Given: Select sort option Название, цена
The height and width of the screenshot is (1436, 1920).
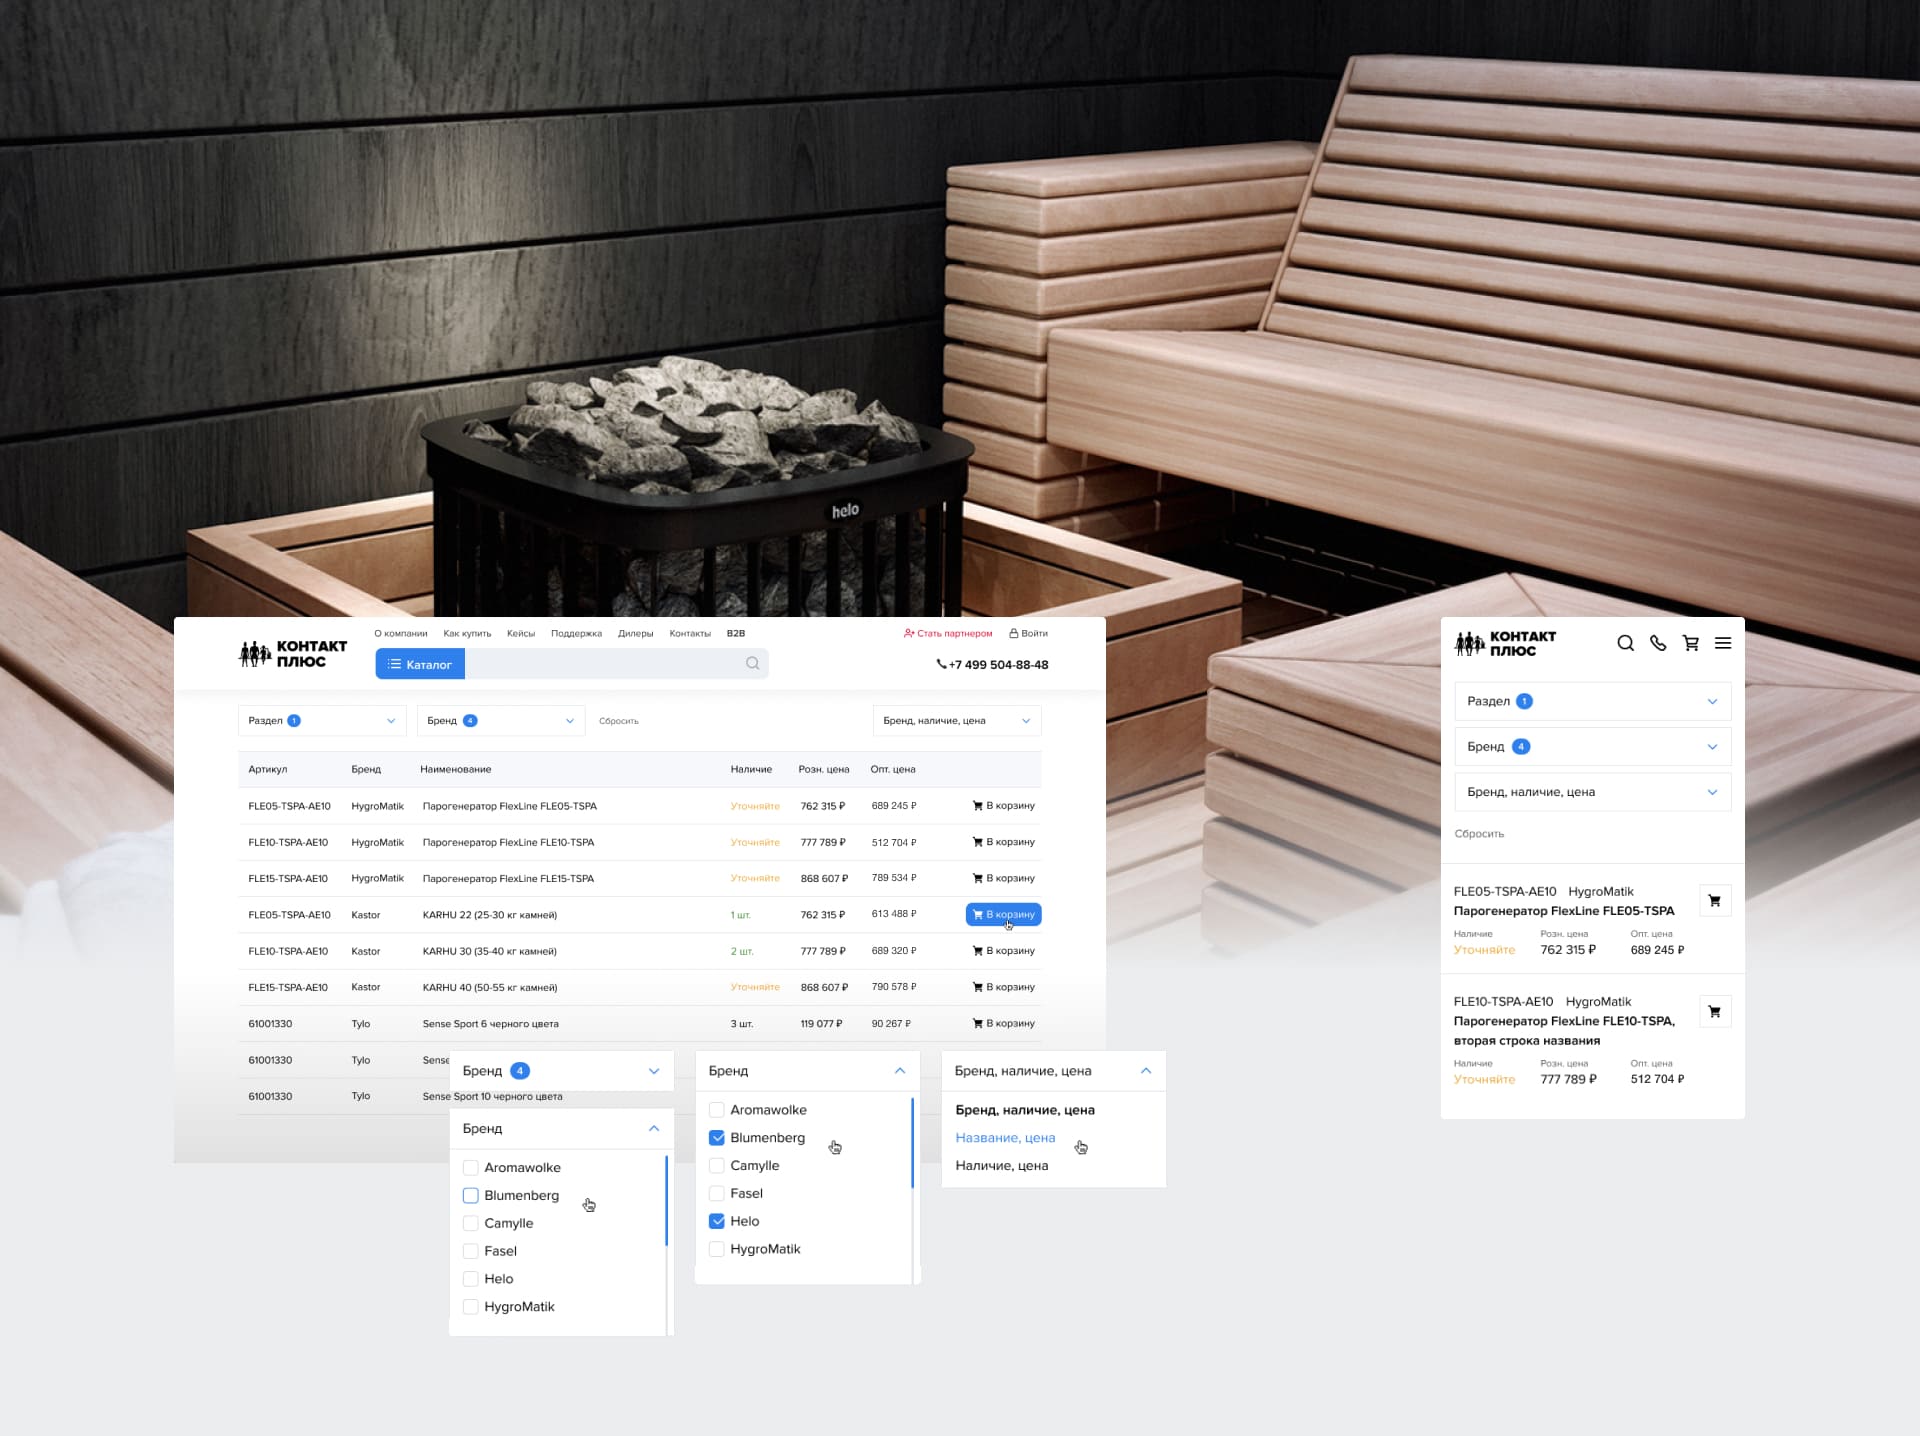Looking at the screenshot, I should (x=1005, y=1138).
